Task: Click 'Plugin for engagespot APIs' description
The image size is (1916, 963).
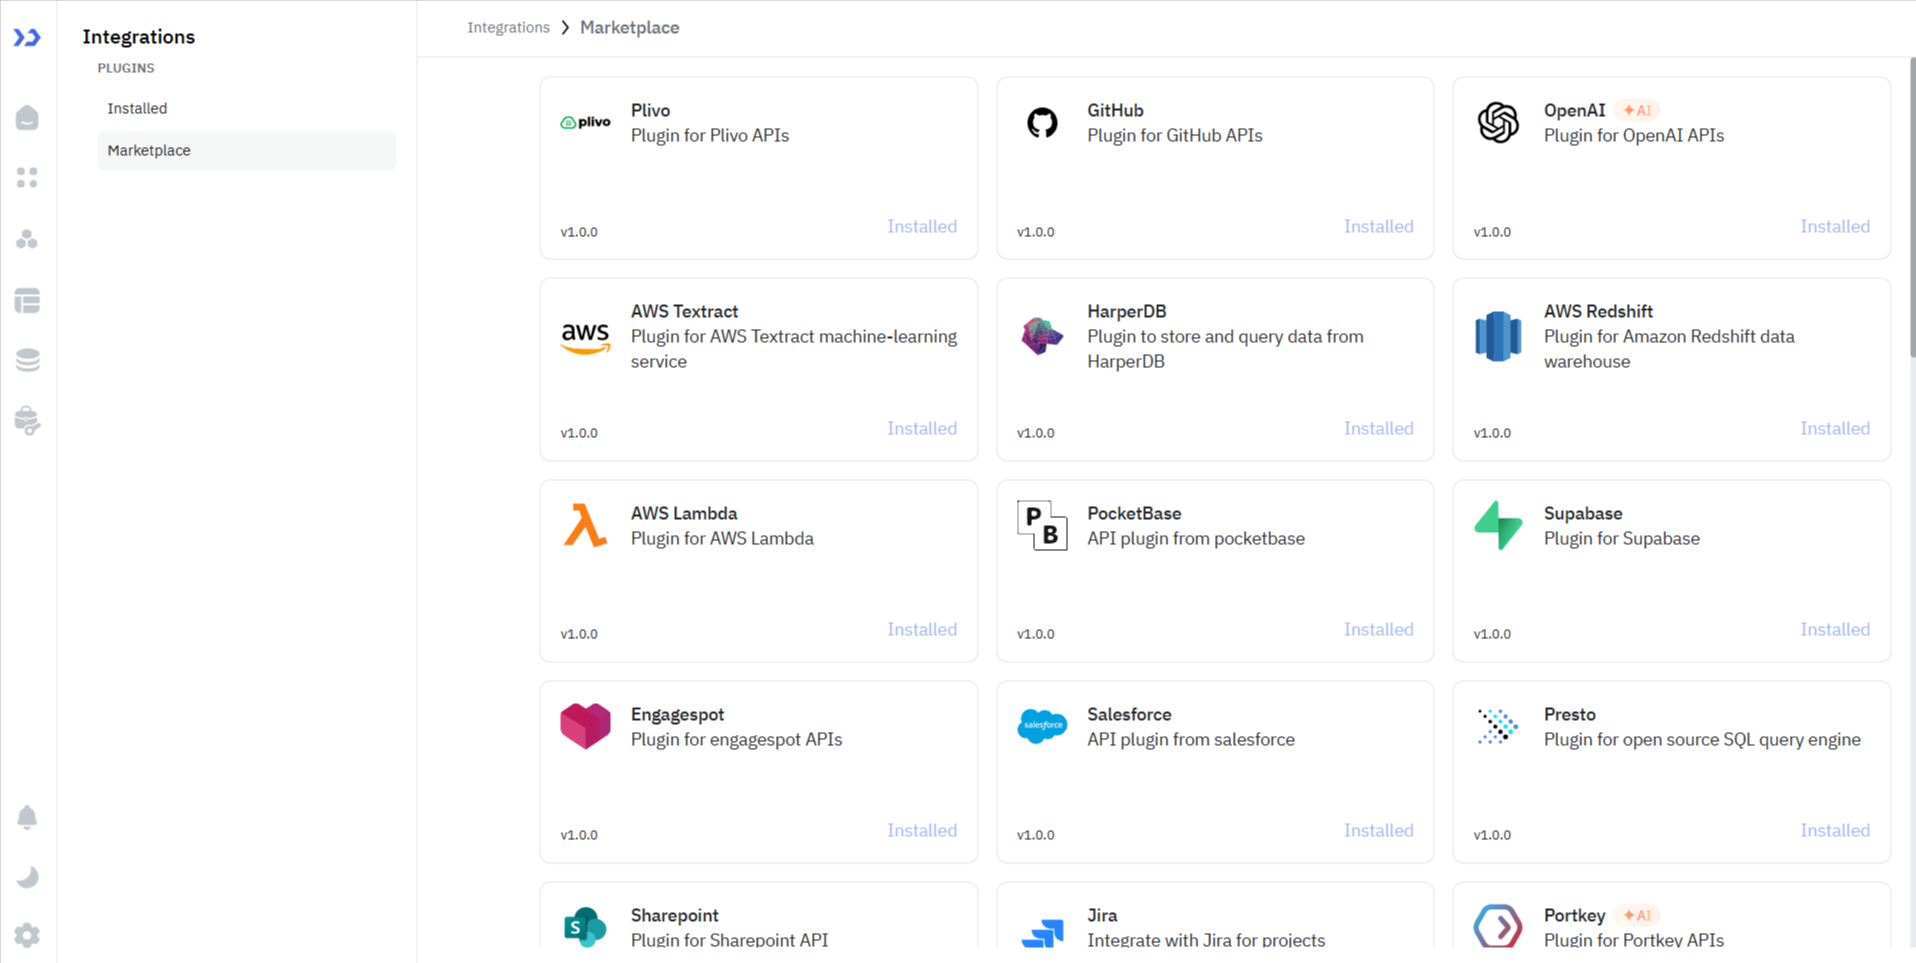Action: click(736, 739)
